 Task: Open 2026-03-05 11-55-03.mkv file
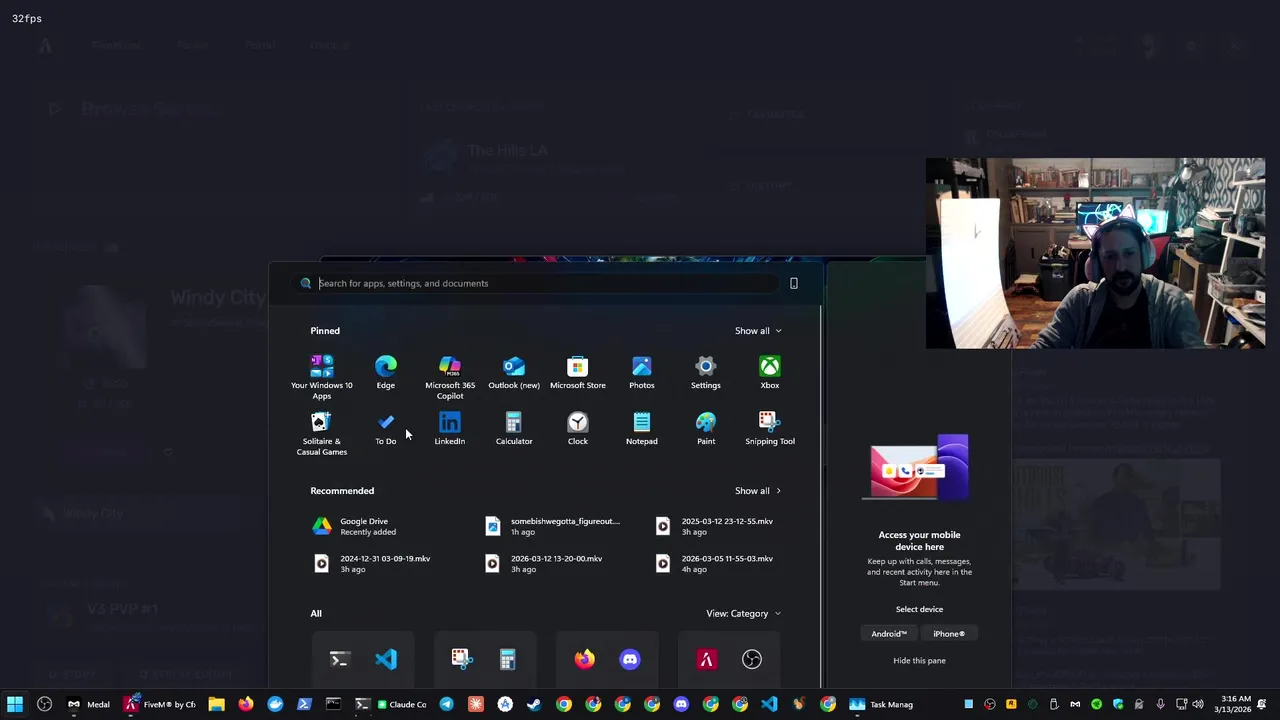pyautogui.click(x=714, y=564)
